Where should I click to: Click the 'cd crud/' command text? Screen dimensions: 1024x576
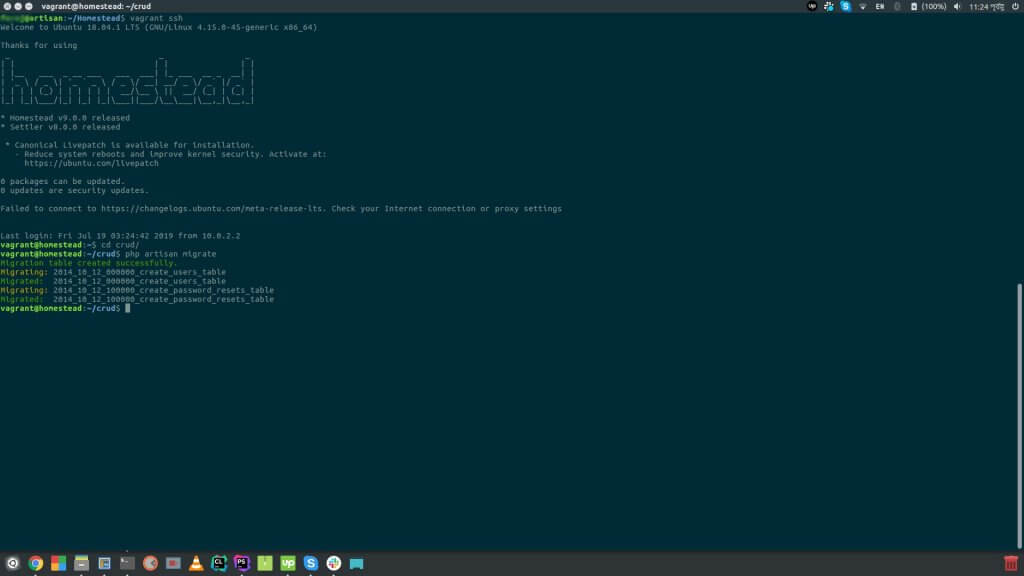(120, 245)
